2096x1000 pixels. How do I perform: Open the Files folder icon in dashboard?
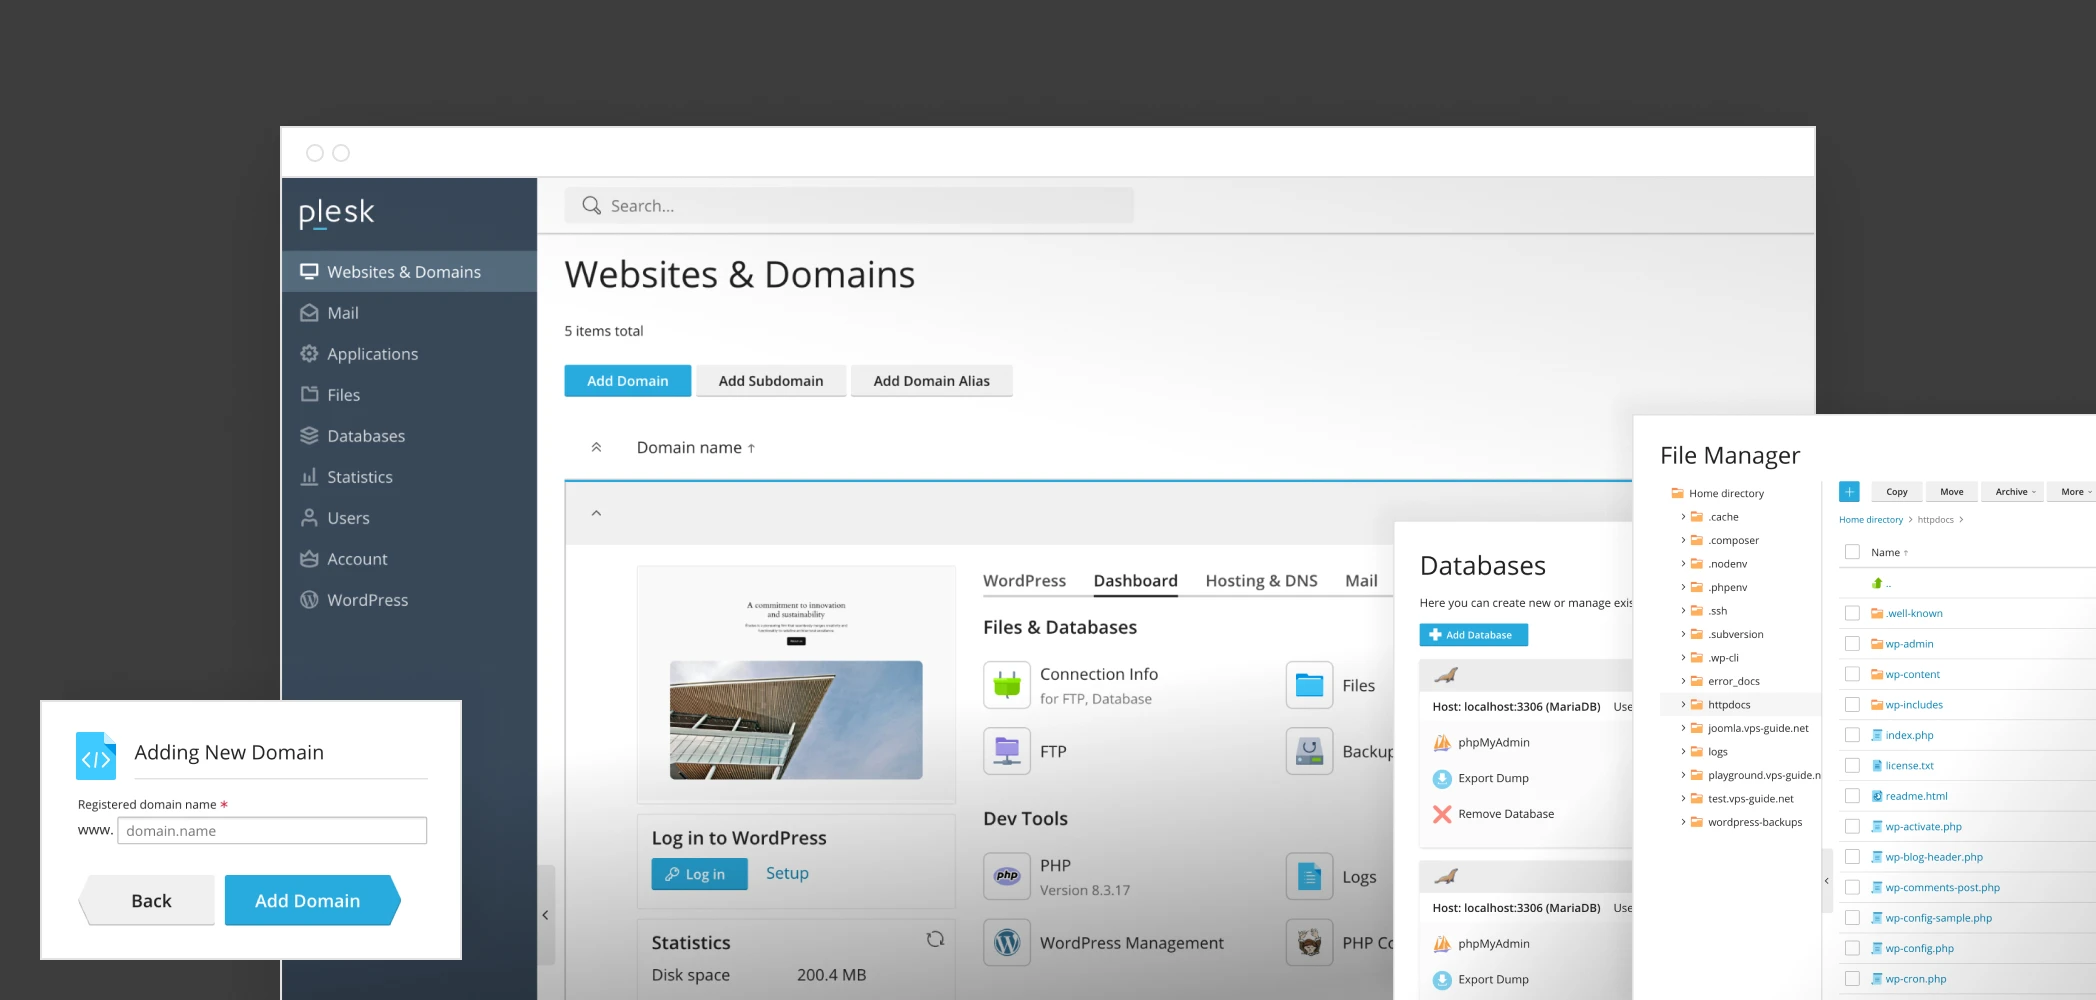click(x=1309, y=686)
